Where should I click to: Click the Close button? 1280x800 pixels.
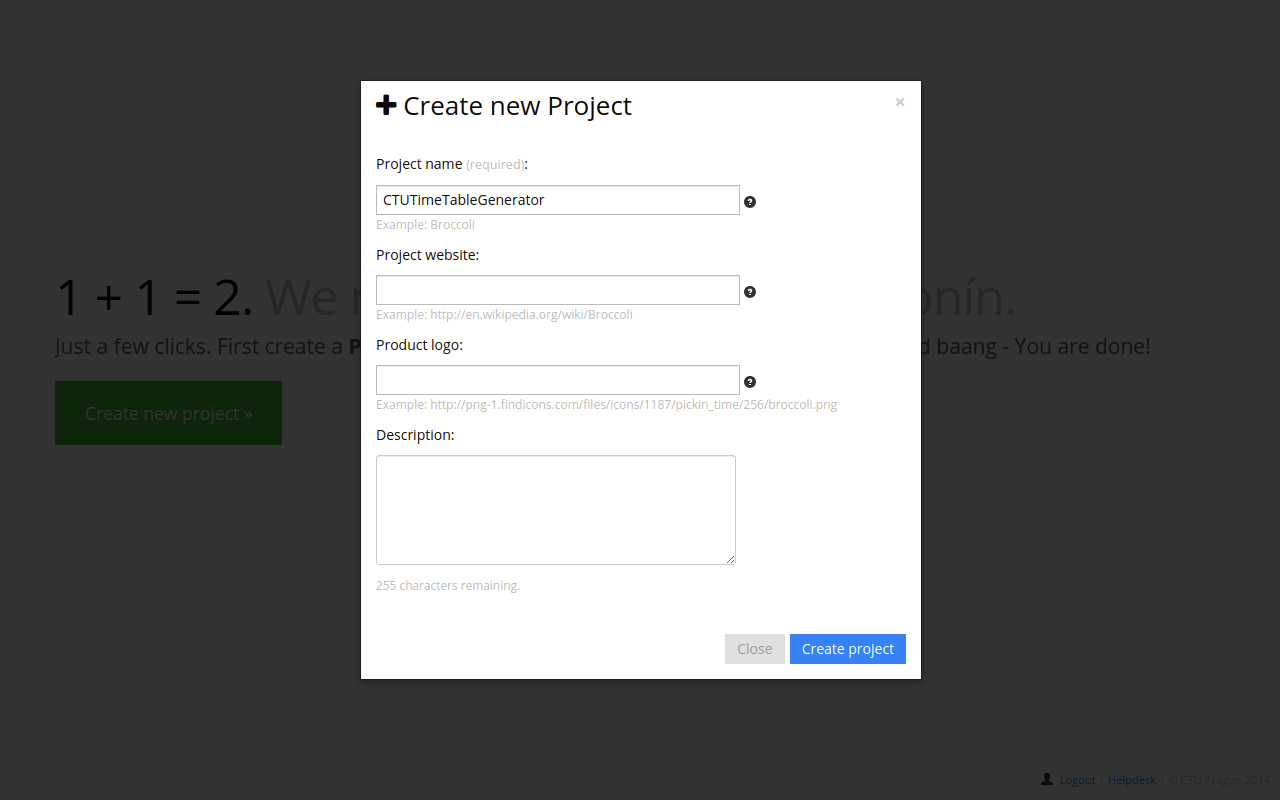click(x=755, y=649)
